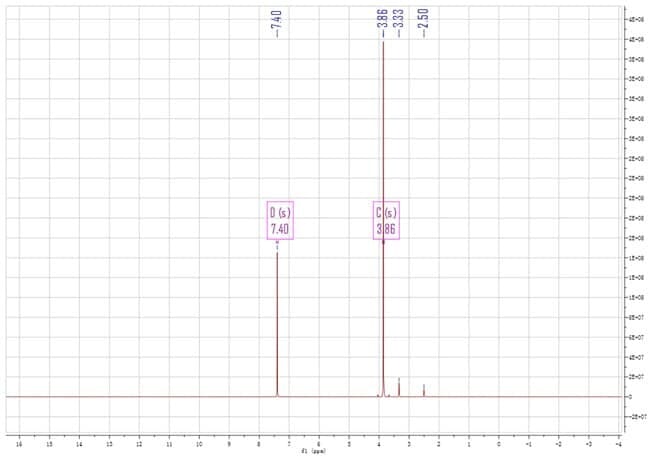Click the 10 tick label on ppm axis
660x461 pixels.
coord(199,444)
